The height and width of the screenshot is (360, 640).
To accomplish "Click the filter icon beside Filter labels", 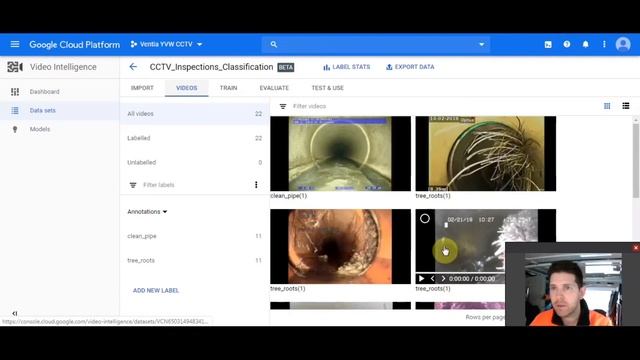I will coord(133,185).
